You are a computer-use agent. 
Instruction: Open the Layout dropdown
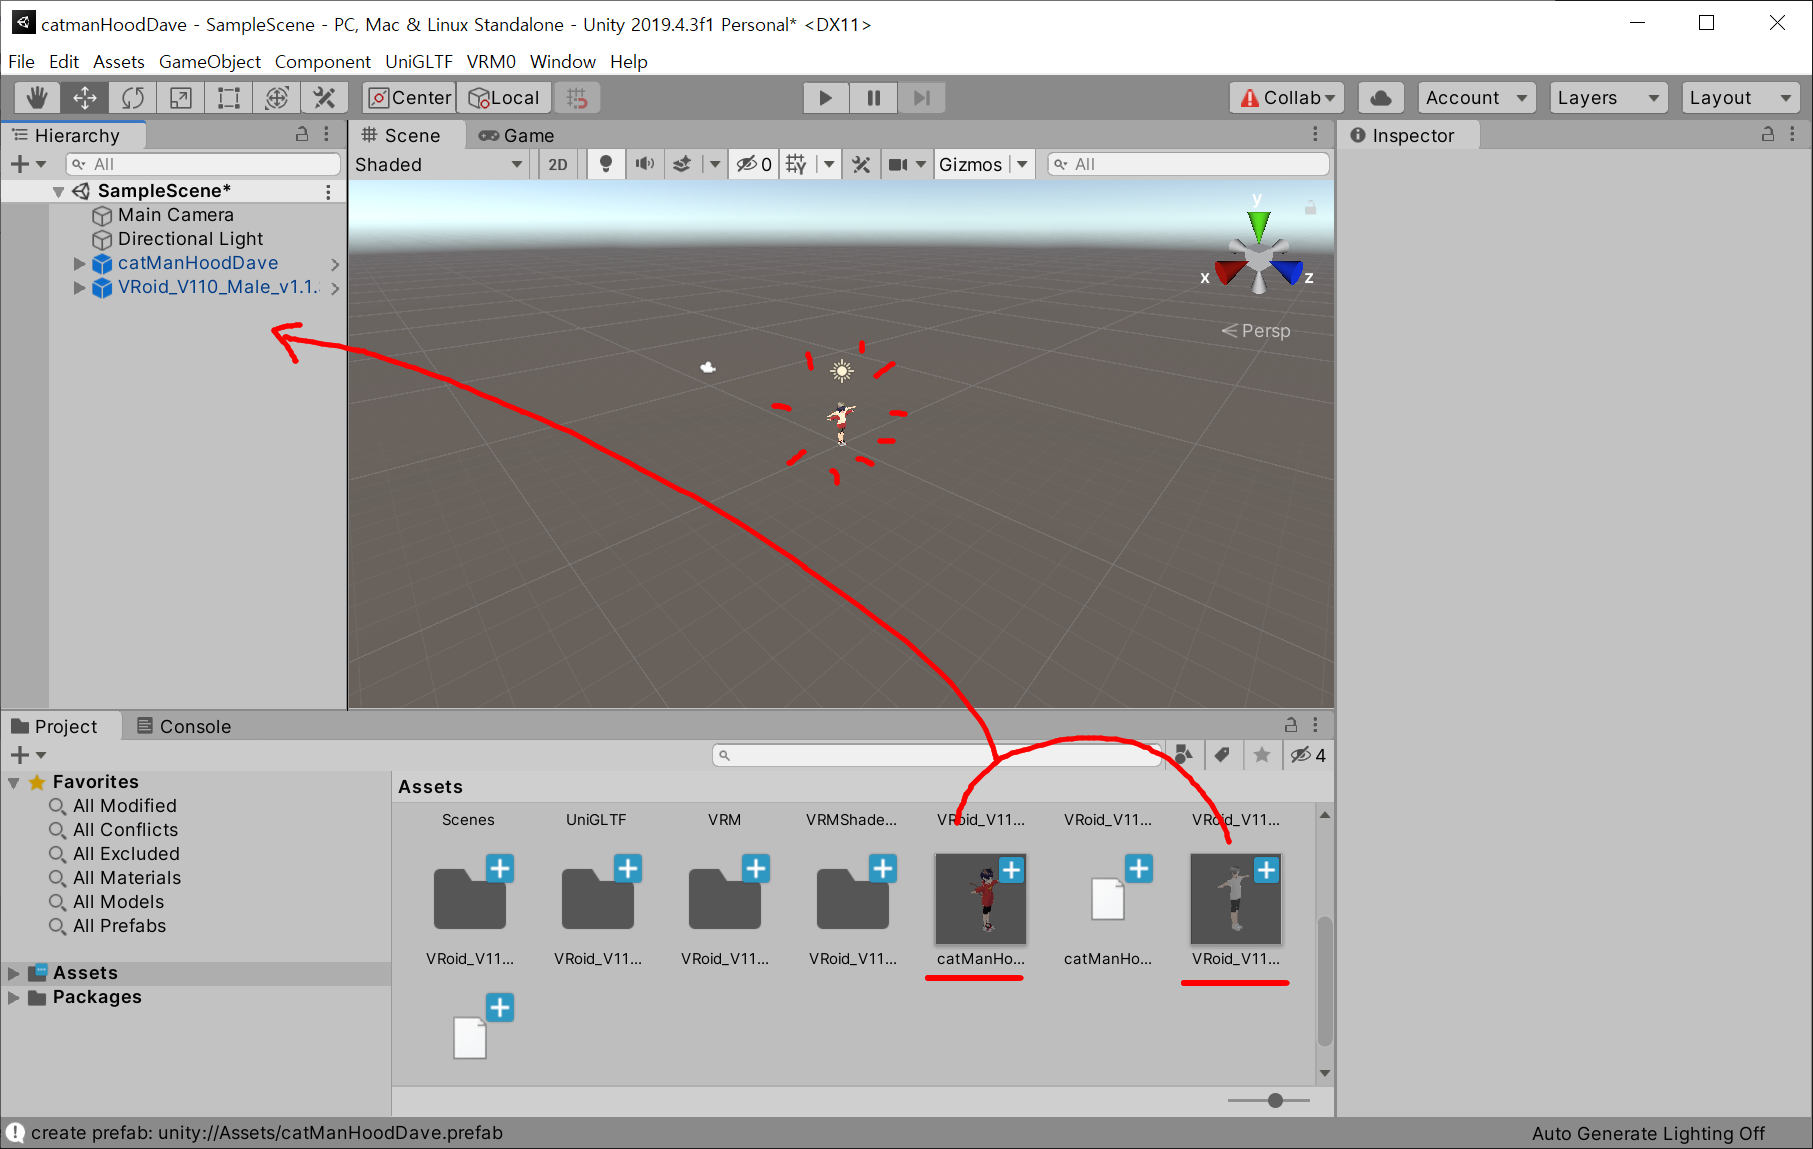click(1740, 97)
